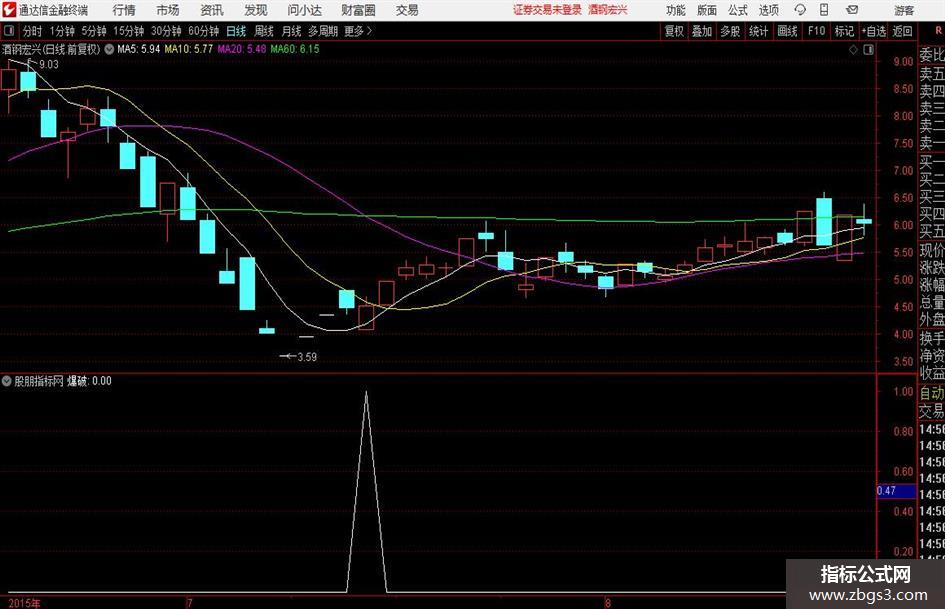Open the mail envelope icon

pyautogui.click(x=852, y=10)
